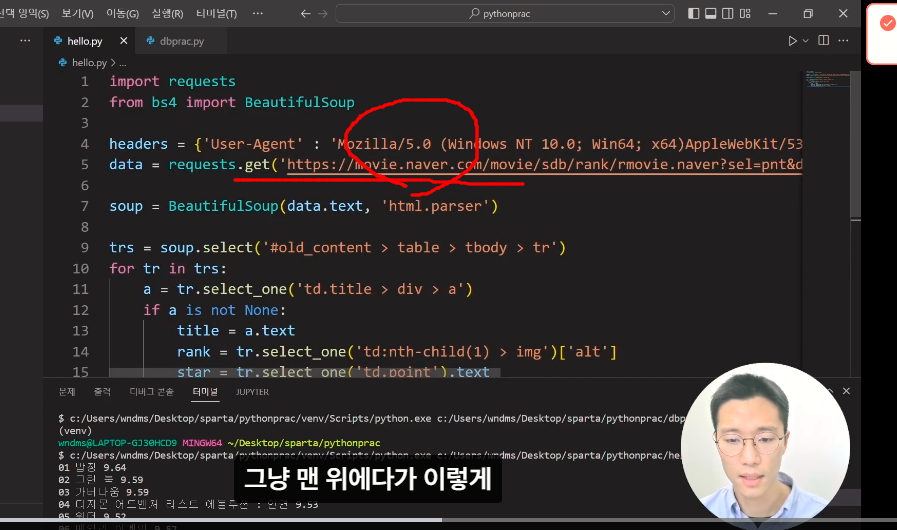Minimize the VS Code window
This screenshot has width=897, height=530.
point(773,13)
